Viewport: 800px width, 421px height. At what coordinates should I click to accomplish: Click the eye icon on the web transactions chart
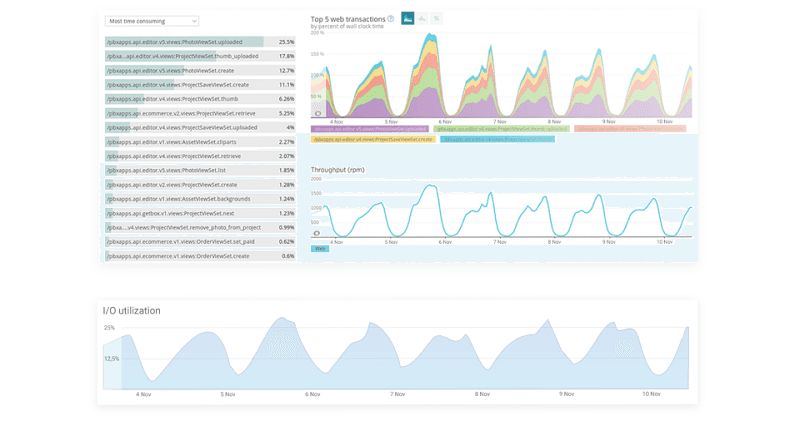click(317, 114)
